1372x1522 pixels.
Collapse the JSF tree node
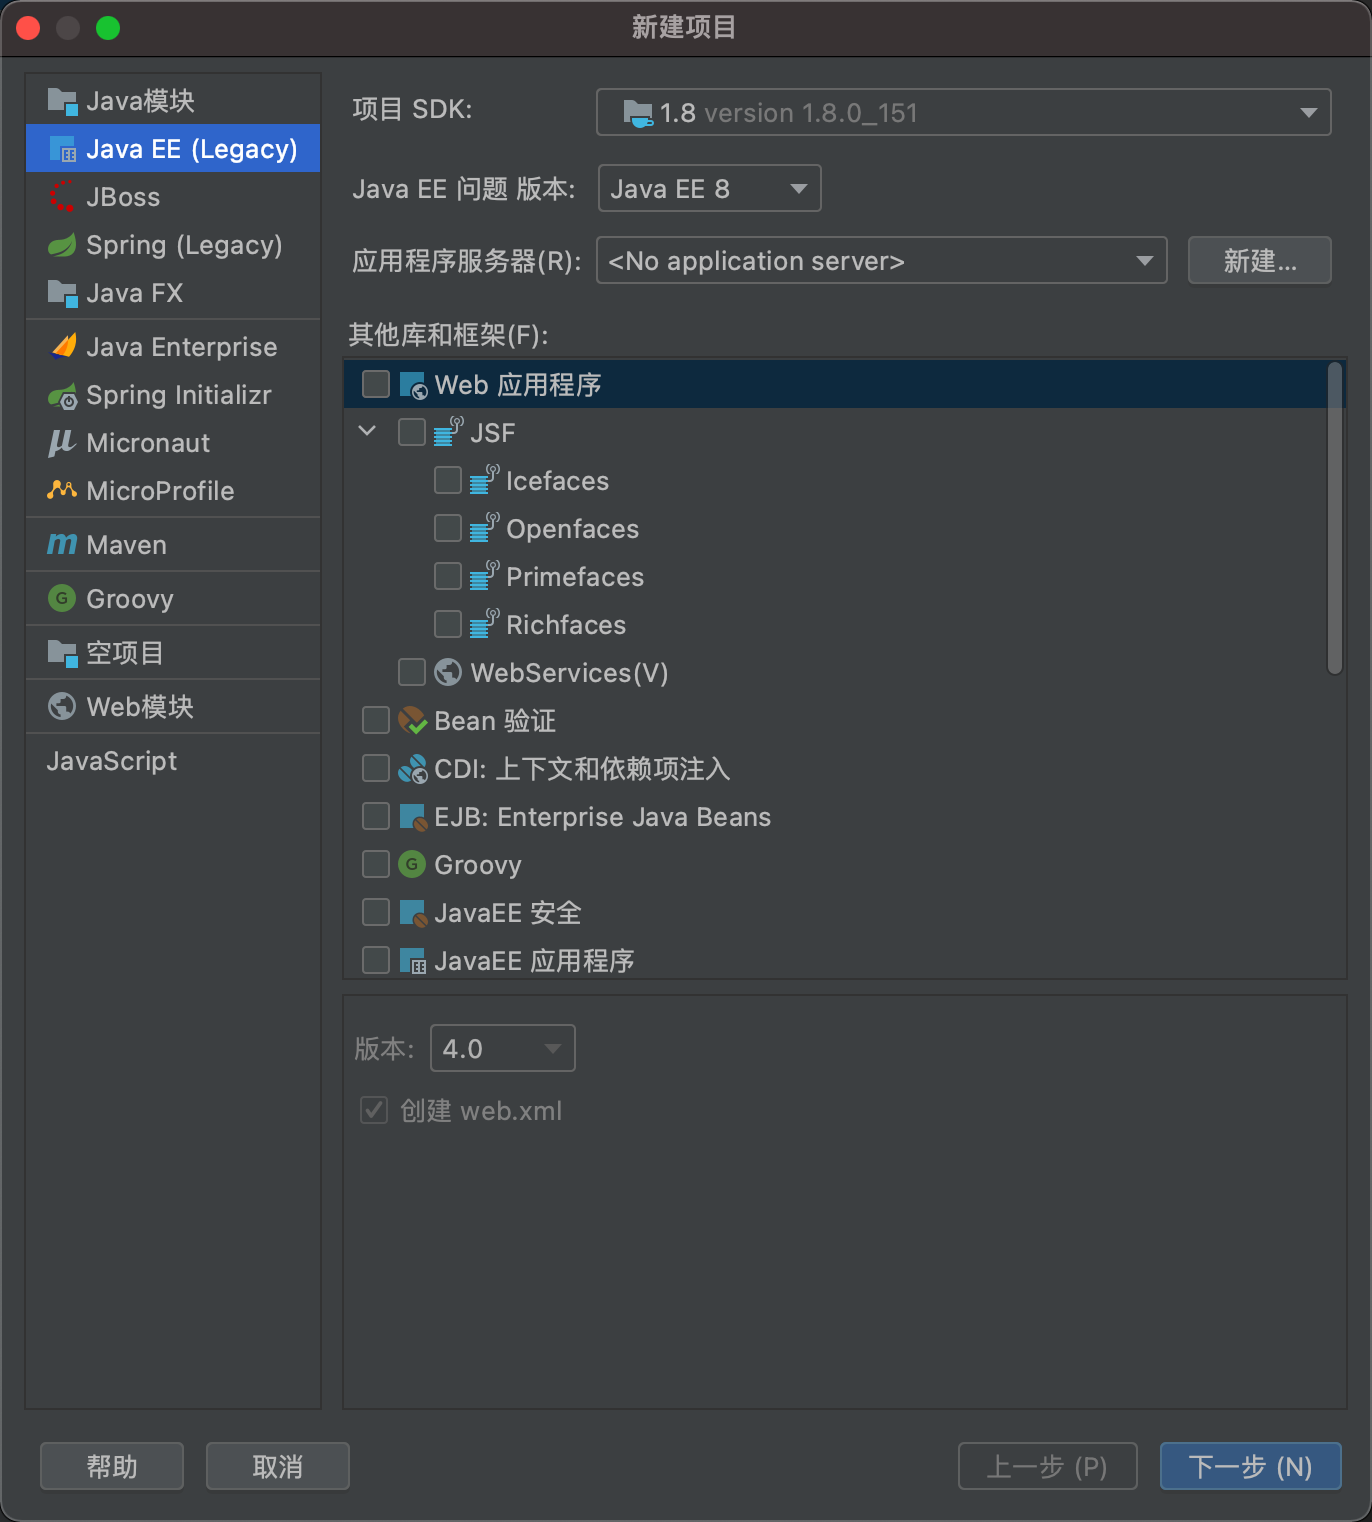(x=366, y=430)
